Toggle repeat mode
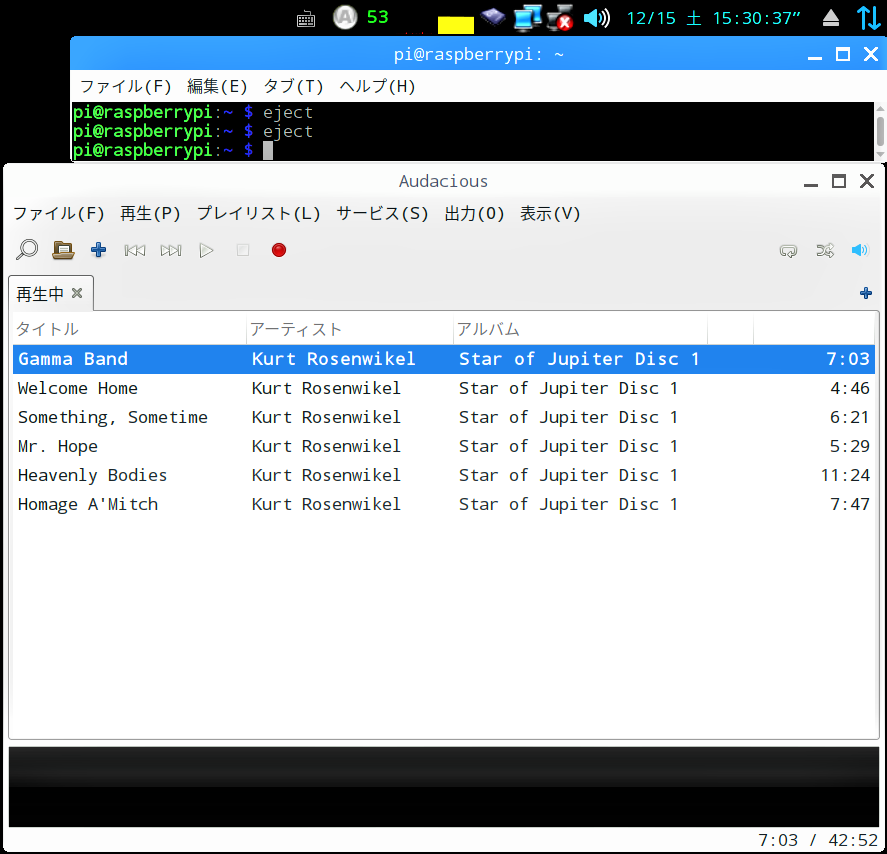Viewport: 887px width, 854px height. tap(788, 250)
